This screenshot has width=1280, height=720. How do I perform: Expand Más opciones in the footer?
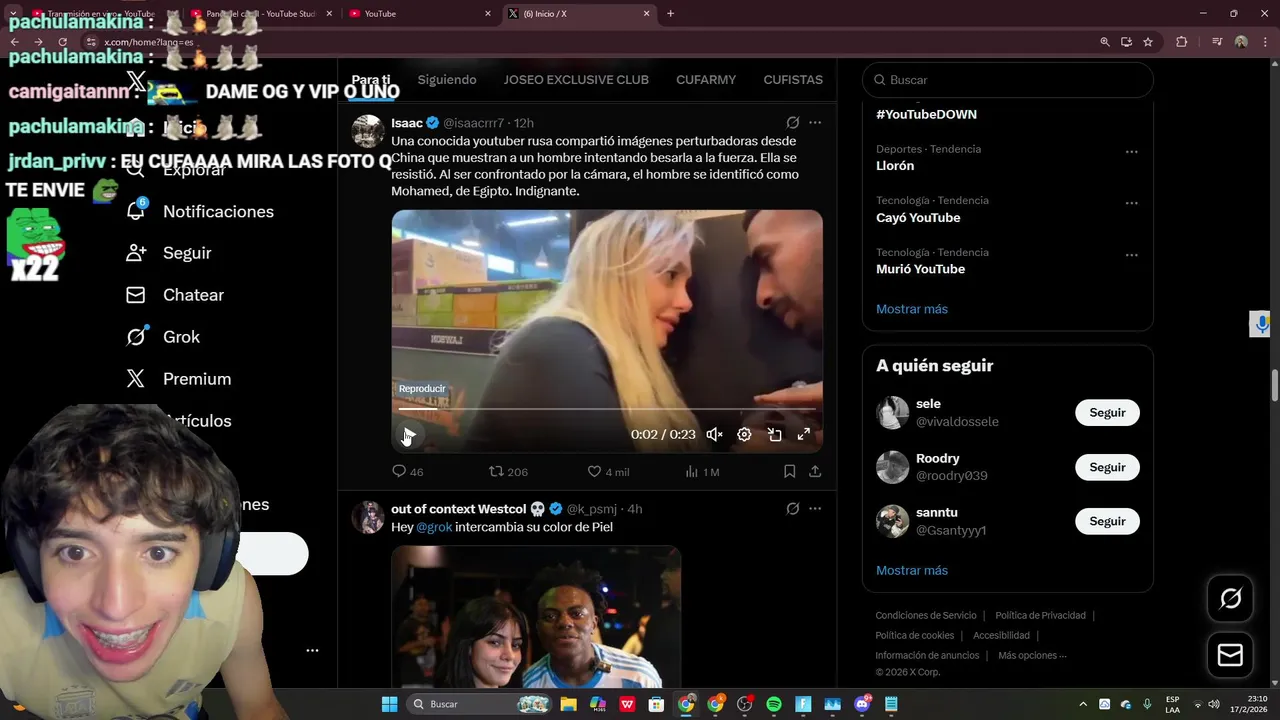1032,655
